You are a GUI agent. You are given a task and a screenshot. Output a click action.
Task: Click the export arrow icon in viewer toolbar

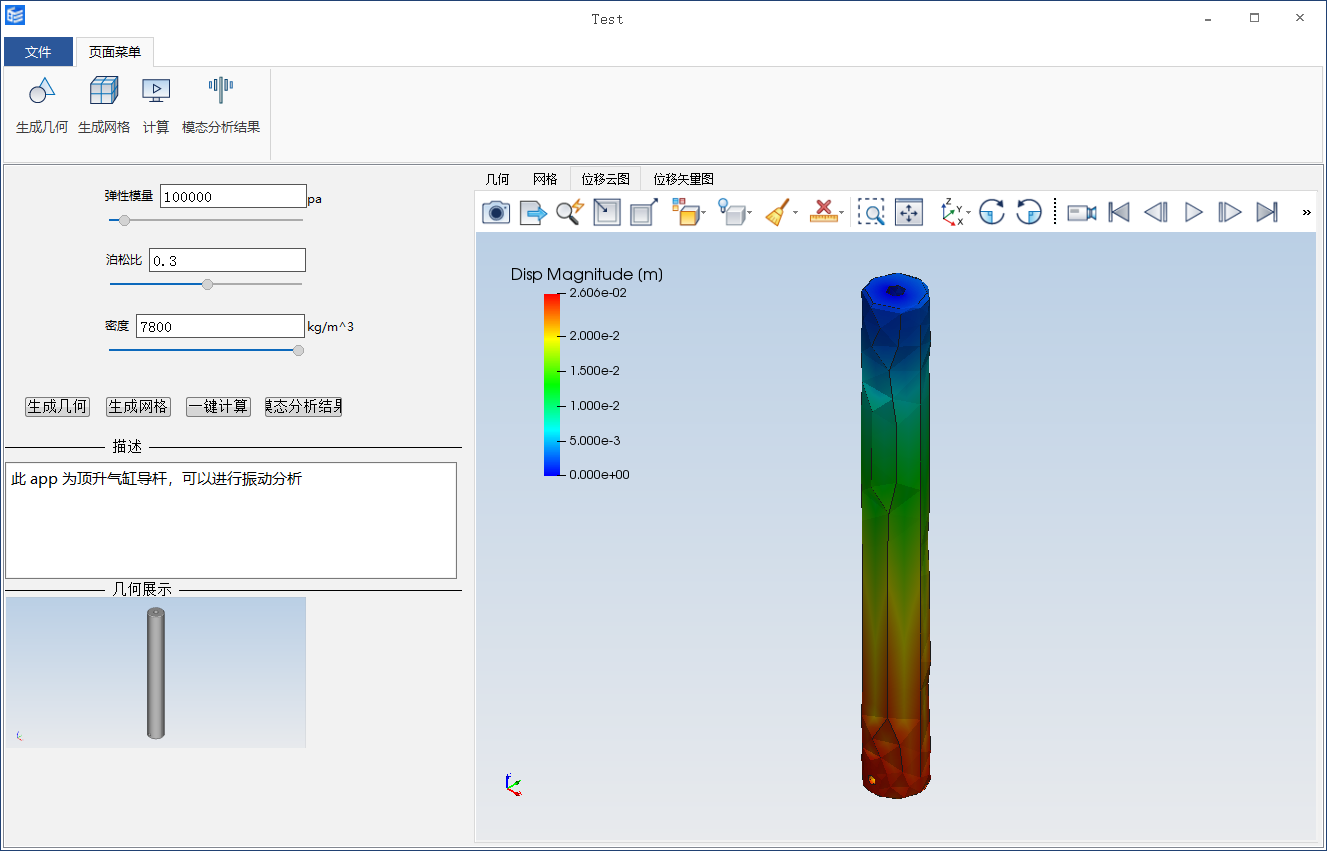[x=533, y=212]
